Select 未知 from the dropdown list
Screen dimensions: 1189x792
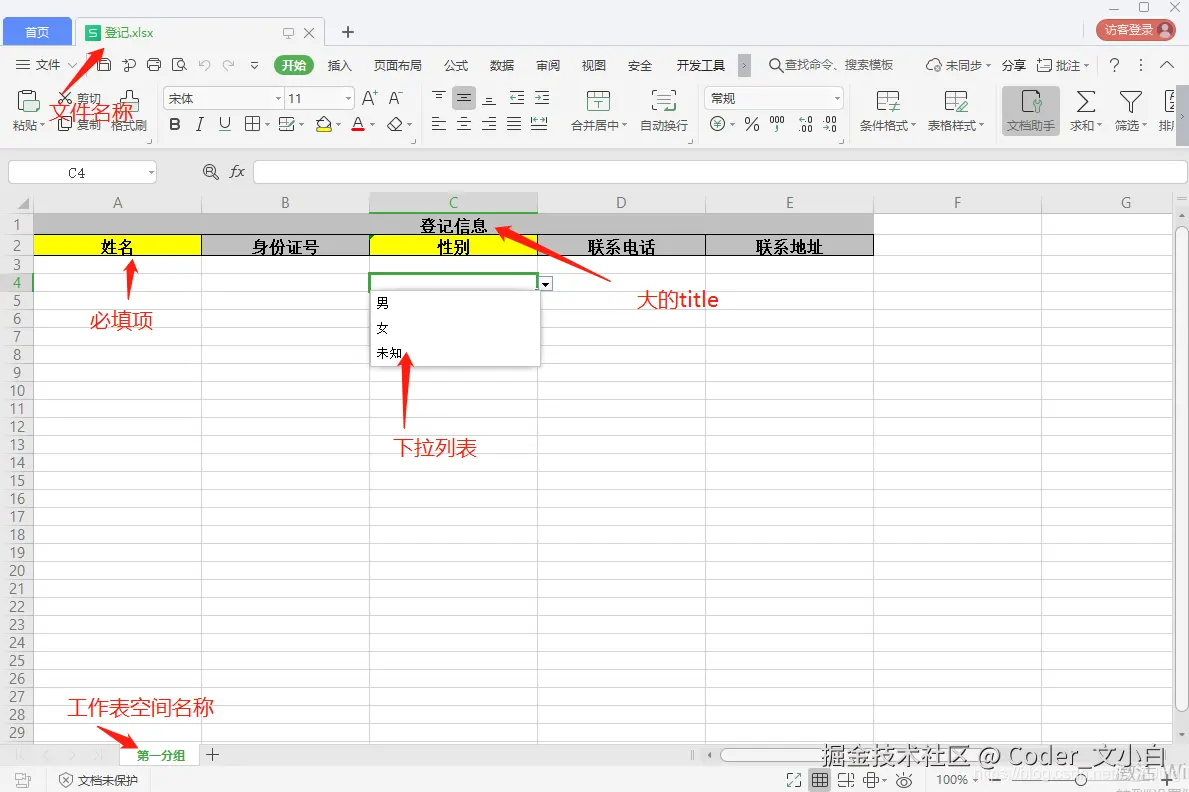point(455,354)
